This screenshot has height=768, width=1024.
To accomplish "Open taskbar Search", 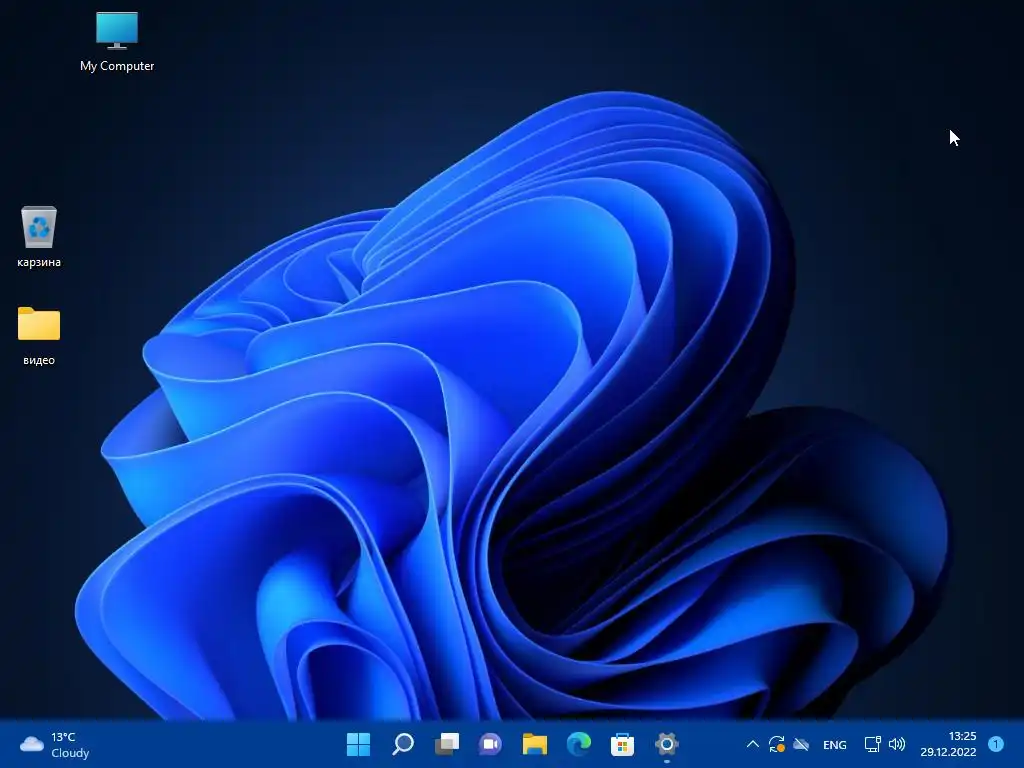I will (x=403, y=744).
